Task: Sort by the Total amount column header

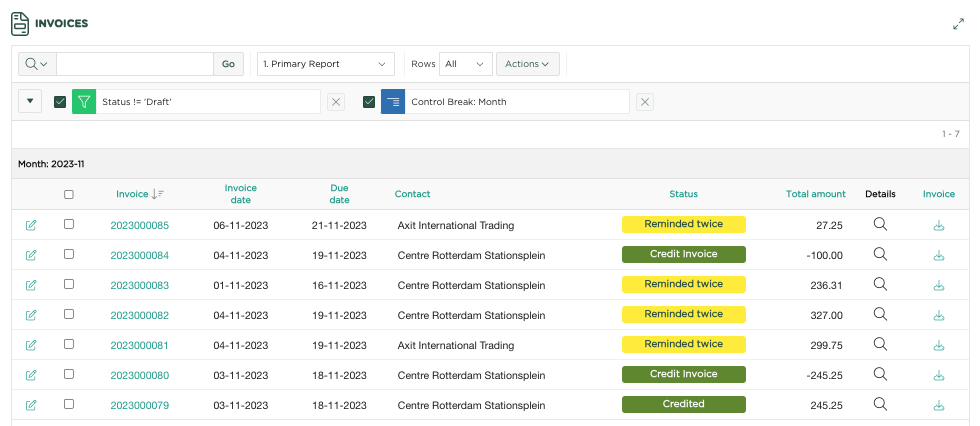Action: [x=815, y=194]
